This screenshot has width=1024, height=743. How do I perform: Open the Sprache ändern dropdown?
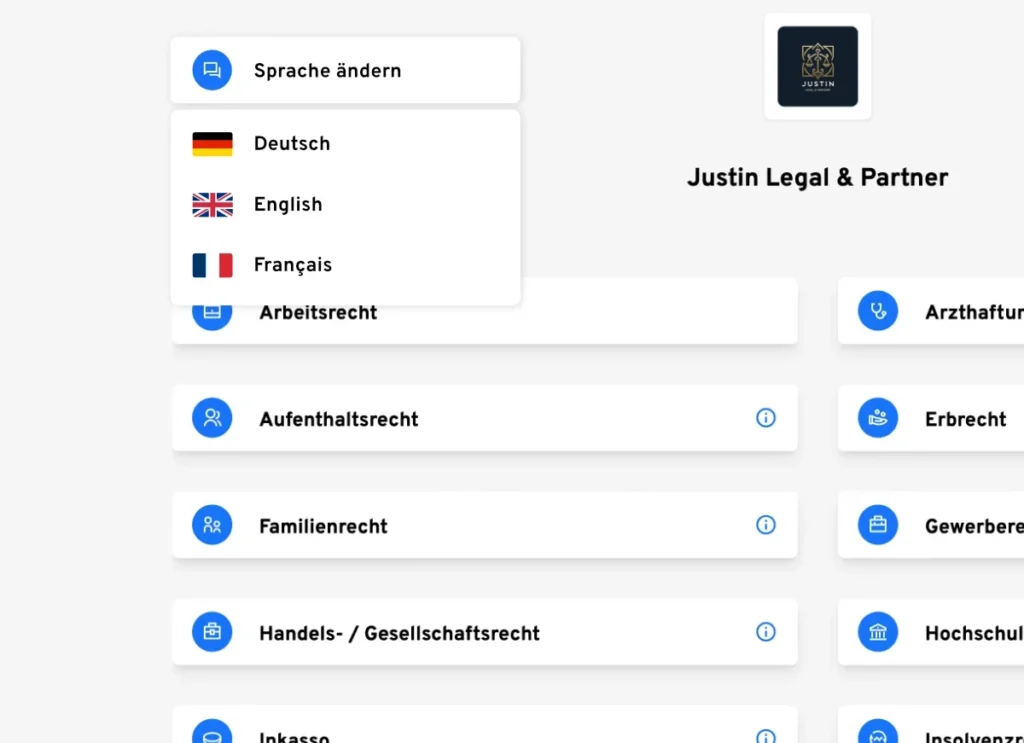click(x=345, y=71)
